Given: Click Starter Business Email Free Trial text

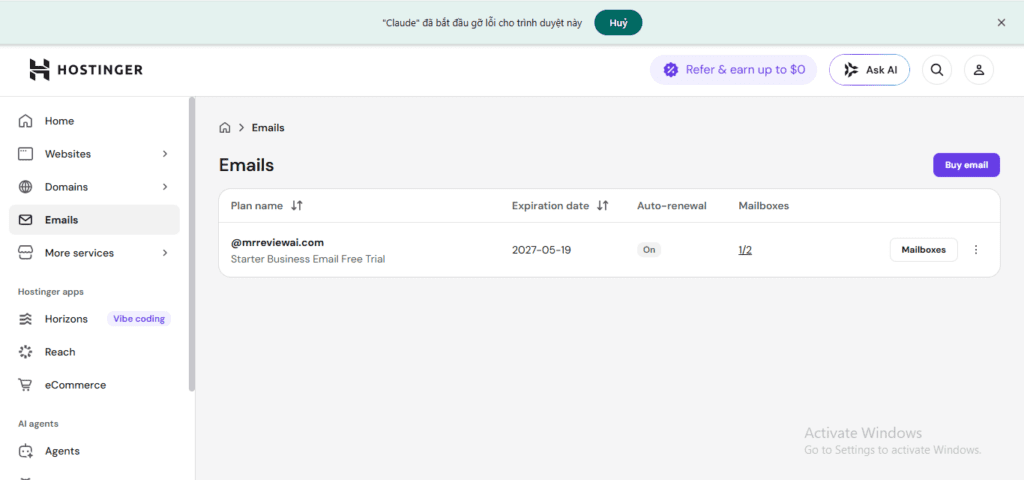Looking at the screenshot, I should pos(308,259).
